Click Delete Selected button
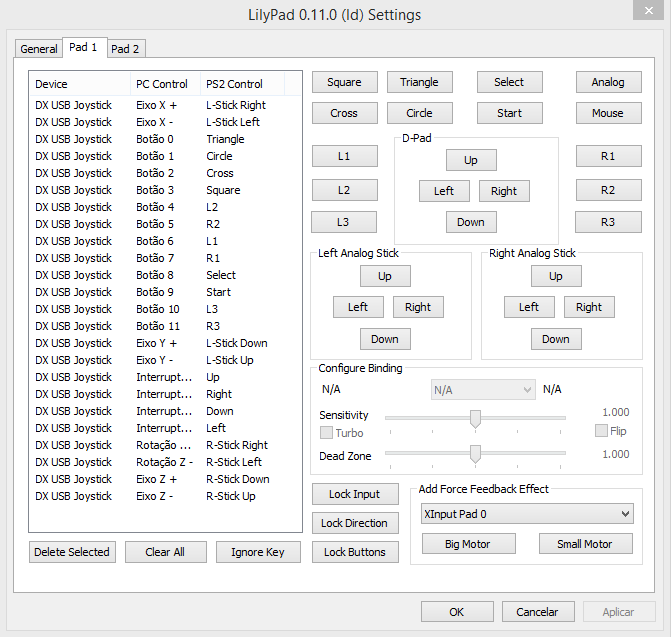Screen dimensions: 671x637 click(72, 552)
